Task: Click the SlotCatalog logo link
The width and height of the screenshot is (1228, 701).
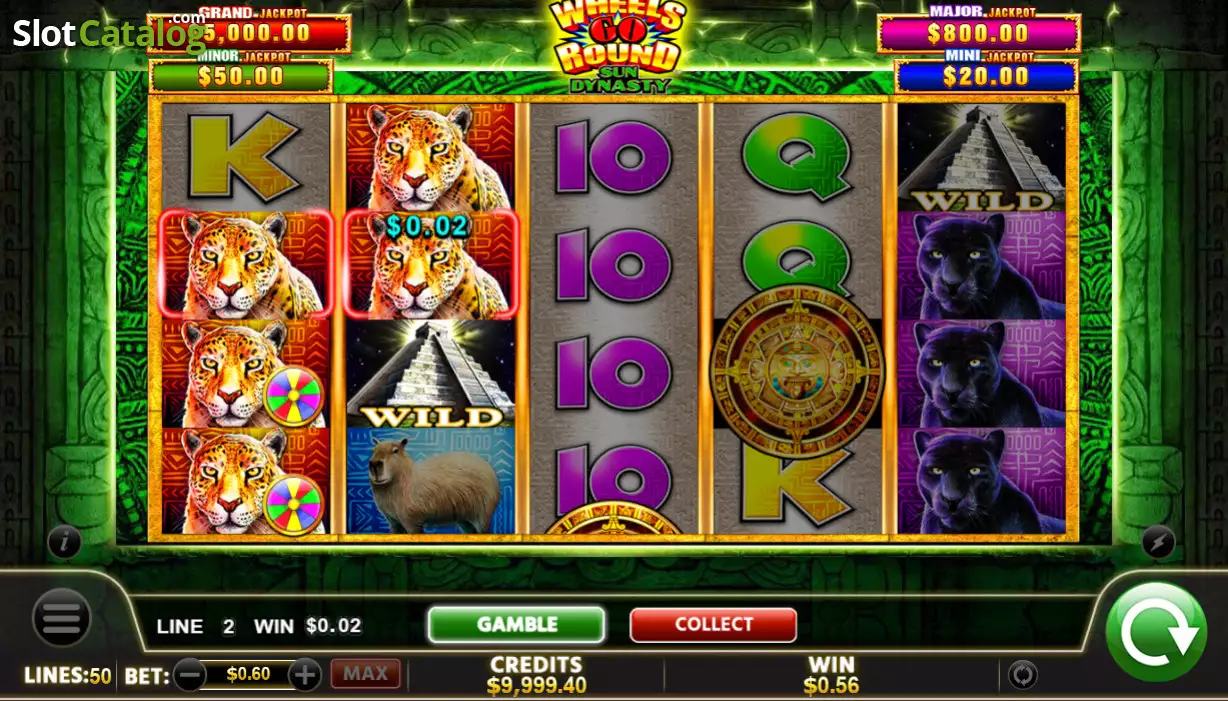Action: pos(108,33)
